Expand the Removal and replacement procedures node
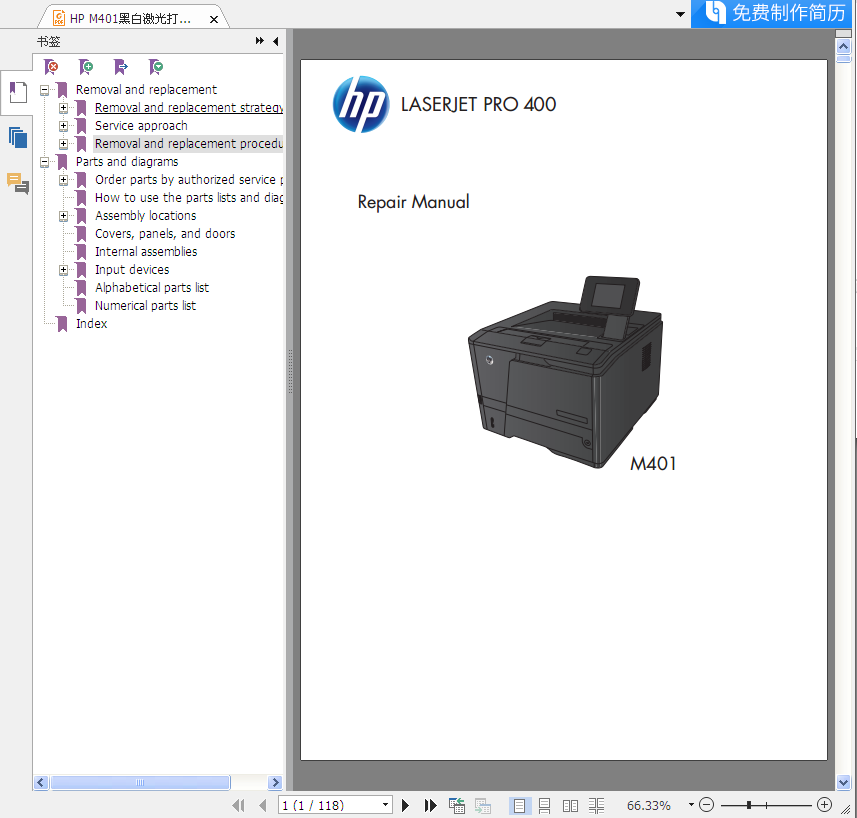 [x=63, y=144]
